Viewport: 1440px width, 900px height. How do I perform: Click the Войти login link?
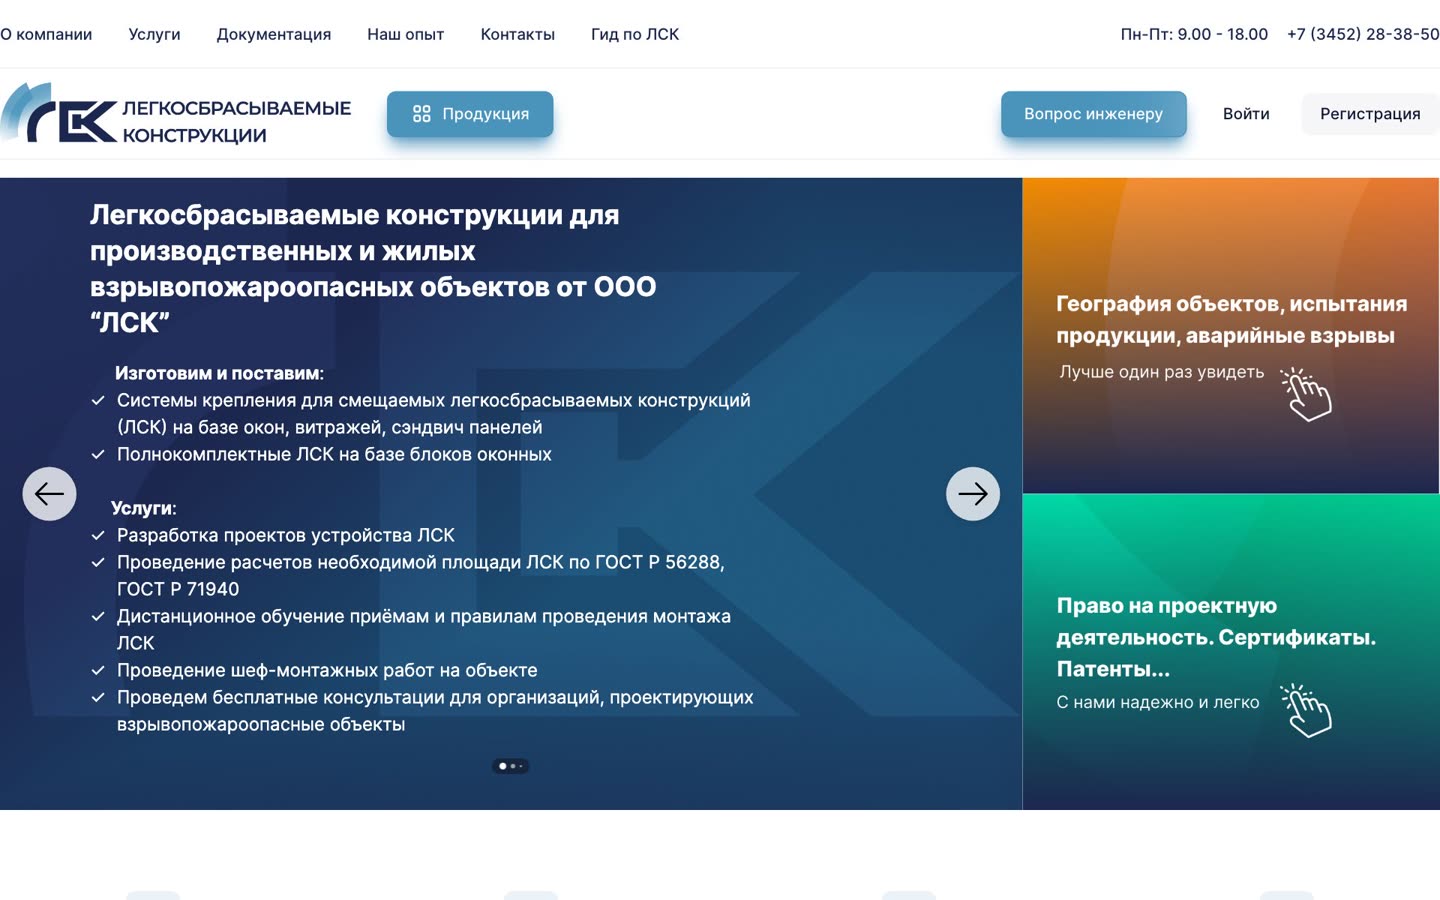click(1246, 114)
